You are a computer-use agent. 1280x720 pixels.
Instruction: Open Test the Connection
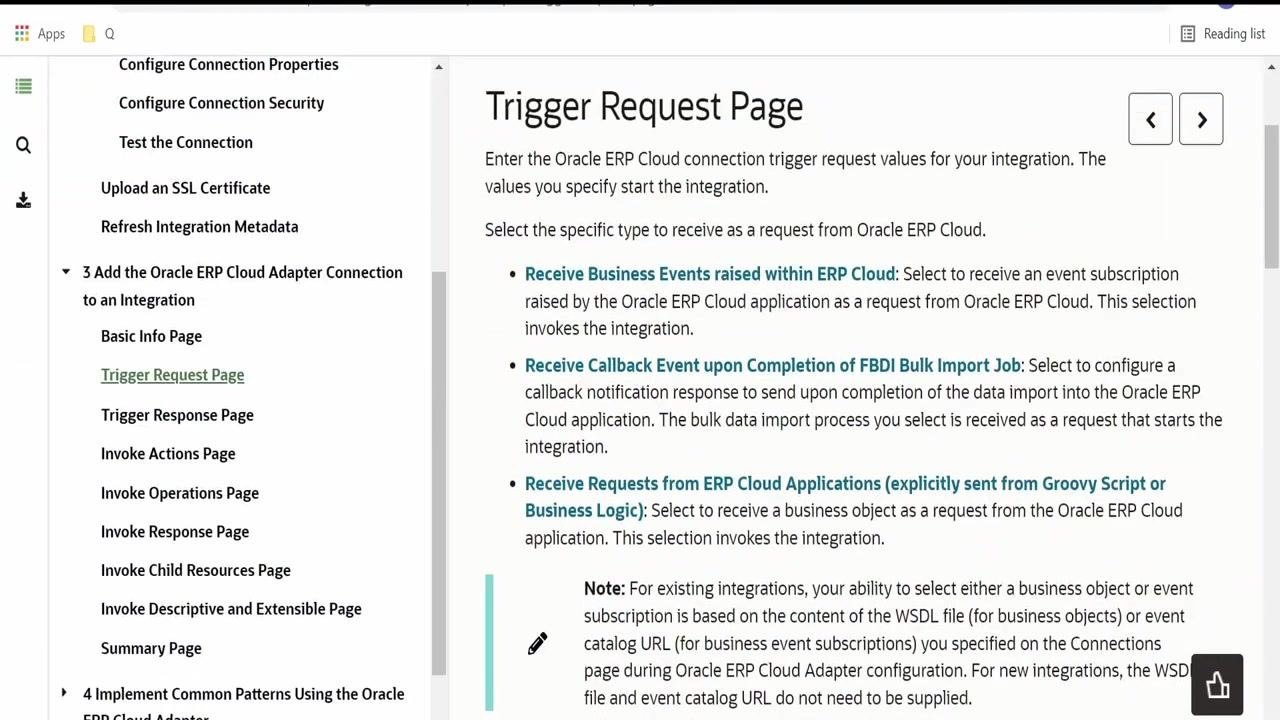185,142
